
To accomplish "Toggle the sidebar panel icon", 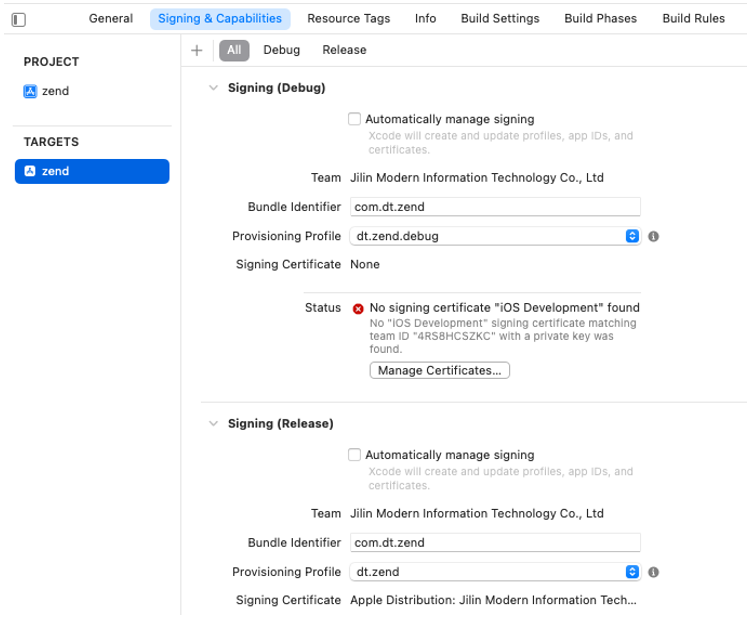I will 18,19.
